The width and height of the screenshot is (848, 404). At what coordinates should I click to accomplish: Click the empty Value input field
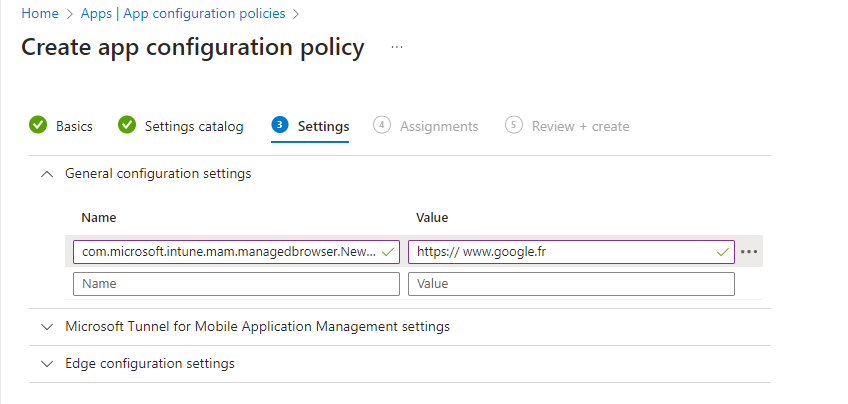571,284
